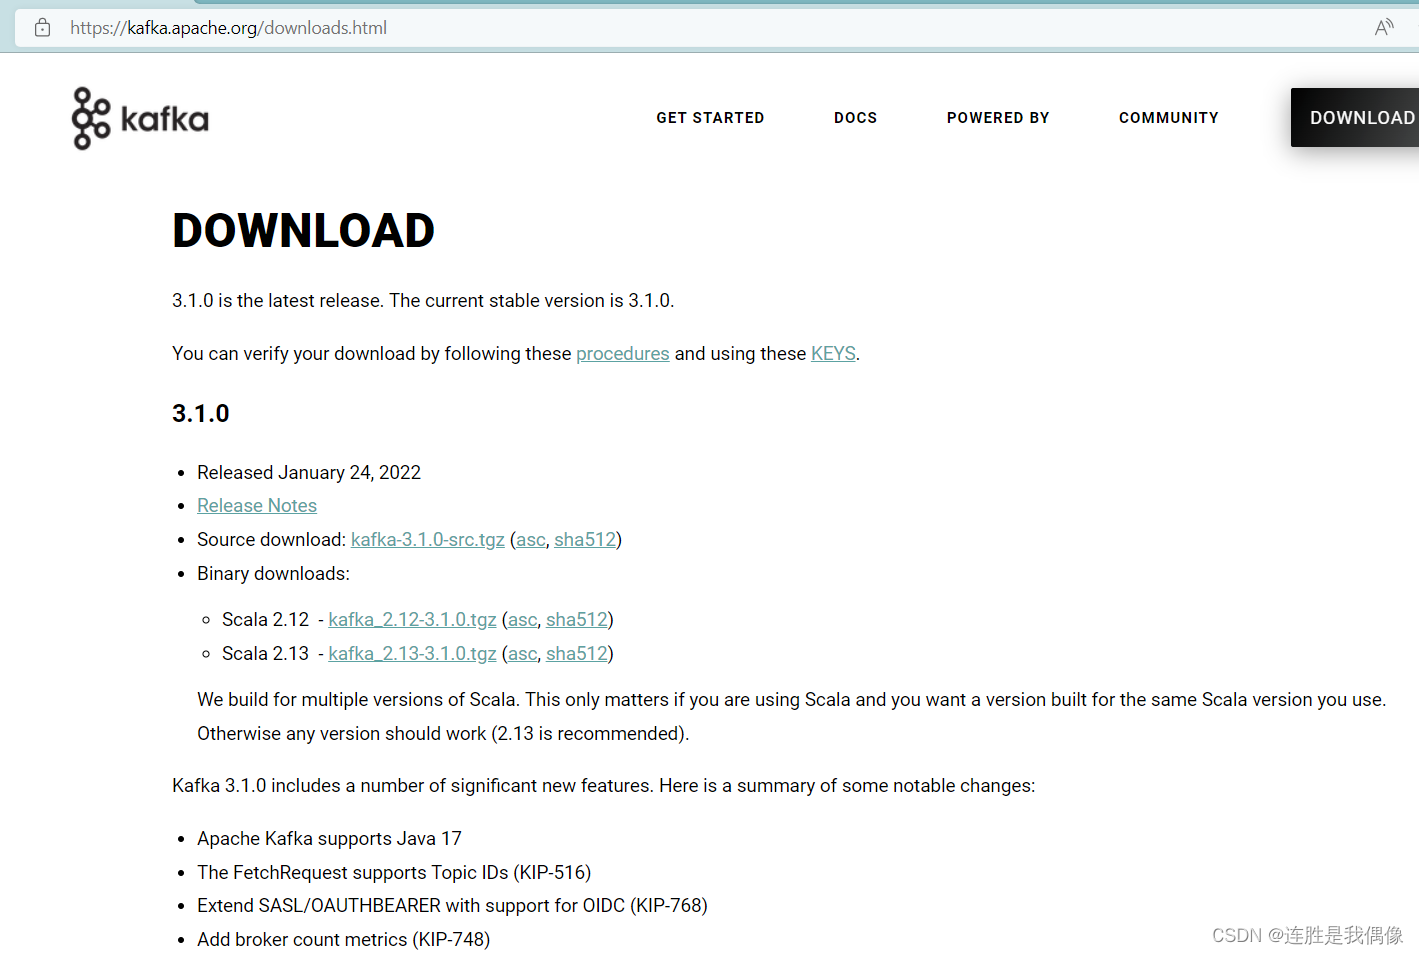Image resolution: width=1419 pixels, height=955 pixels.
Task: Download kafka_2.13-3.1.0.tgz binary
Action: [412, 654]
